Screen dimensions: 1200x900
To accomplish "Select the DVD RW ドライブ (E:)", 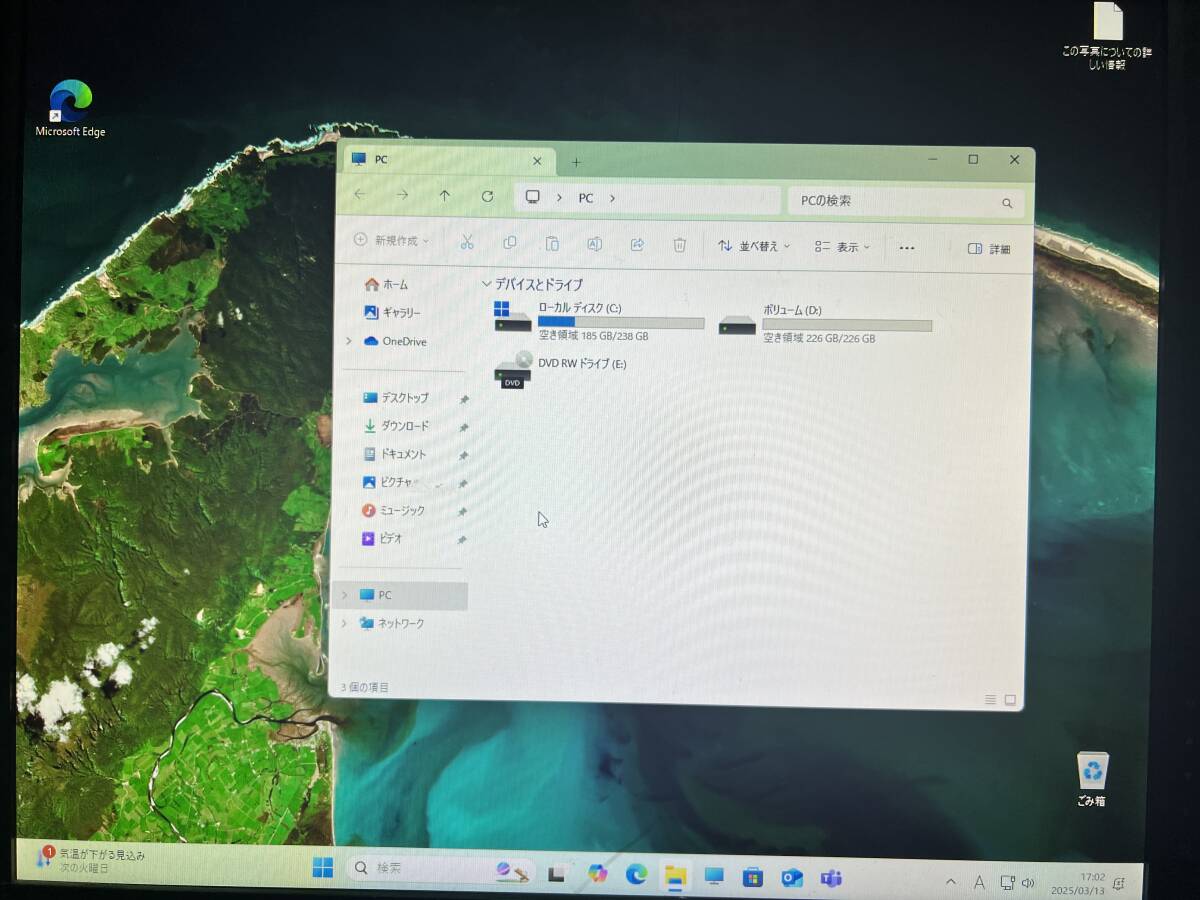I will coord(561,369).
